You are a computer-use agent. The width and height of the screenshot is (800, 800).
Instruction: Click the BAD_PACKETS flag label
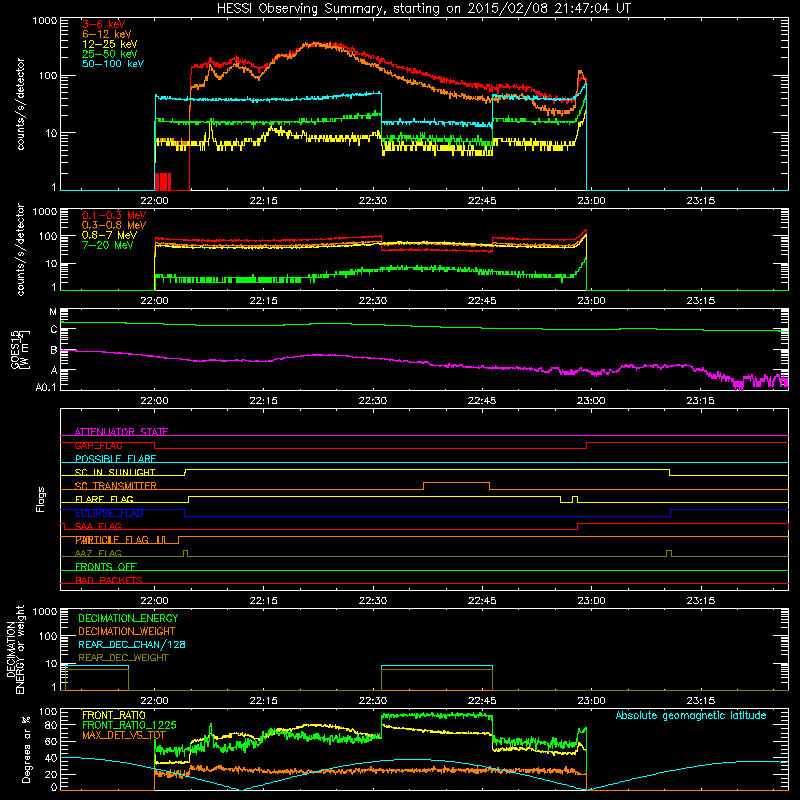coord(109,580)
